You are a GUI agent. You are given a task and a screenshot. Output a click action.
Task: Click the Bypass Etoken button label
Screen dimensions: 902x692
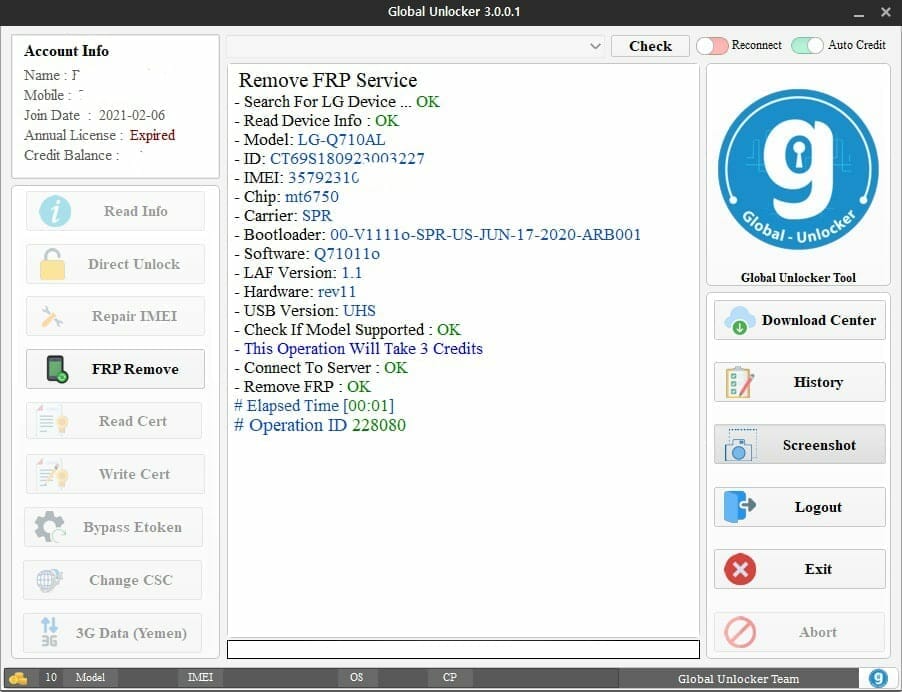(x=132, y=527)
